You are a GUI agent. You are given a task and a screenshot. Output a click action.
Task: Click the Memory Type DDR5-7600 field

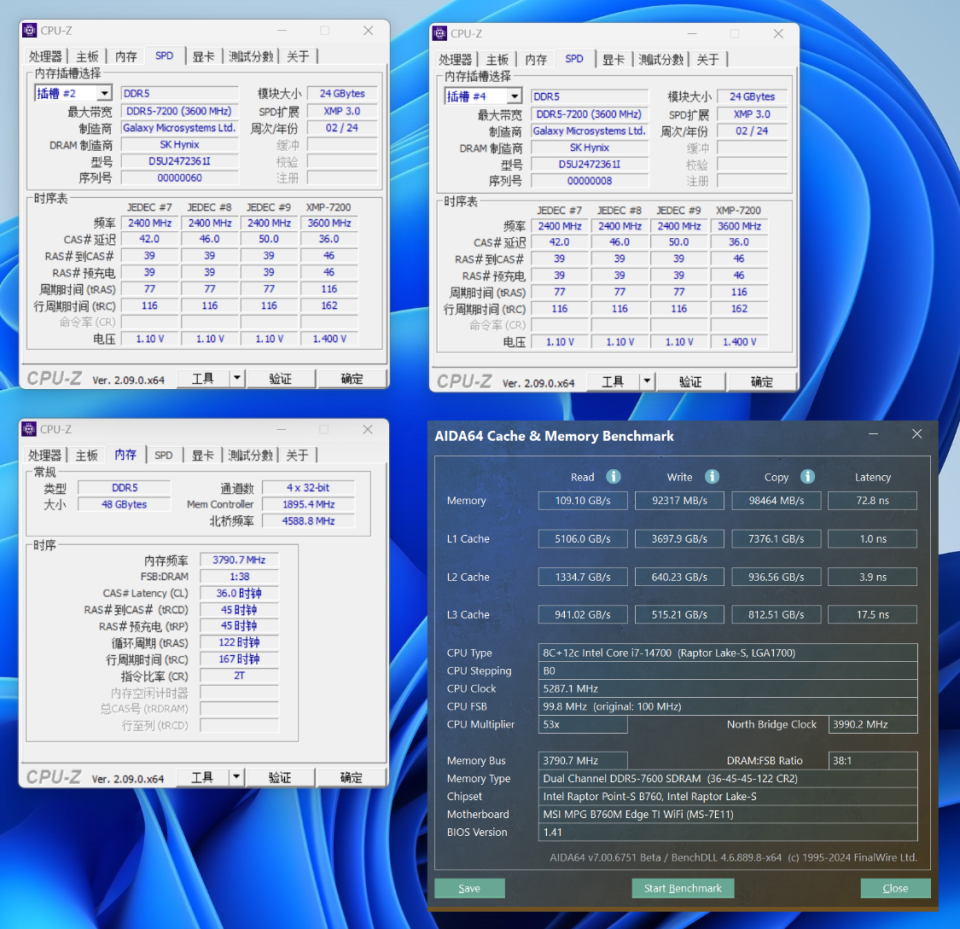pyautogui.click(x=728, y=778)
